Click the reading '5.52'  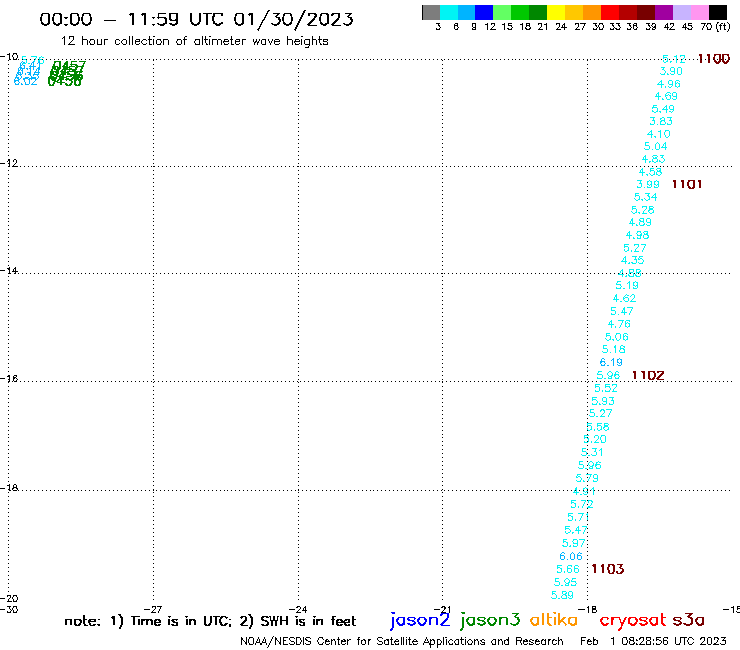(606, 388)
